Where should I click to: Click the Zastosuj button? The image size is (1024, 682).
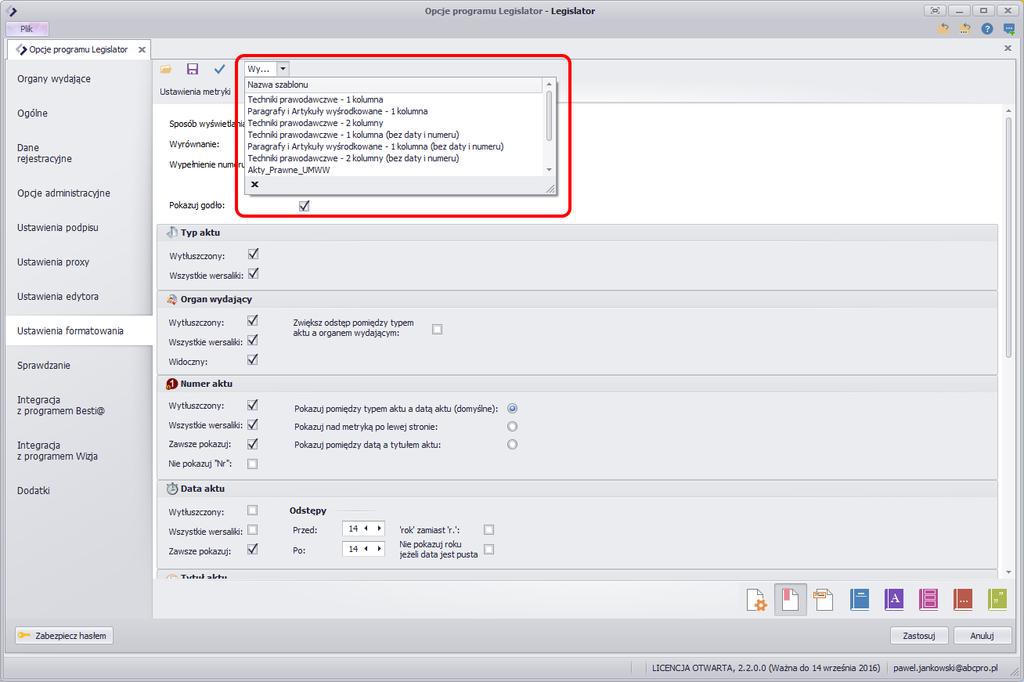pyautogui.click(x=919, y=636)
